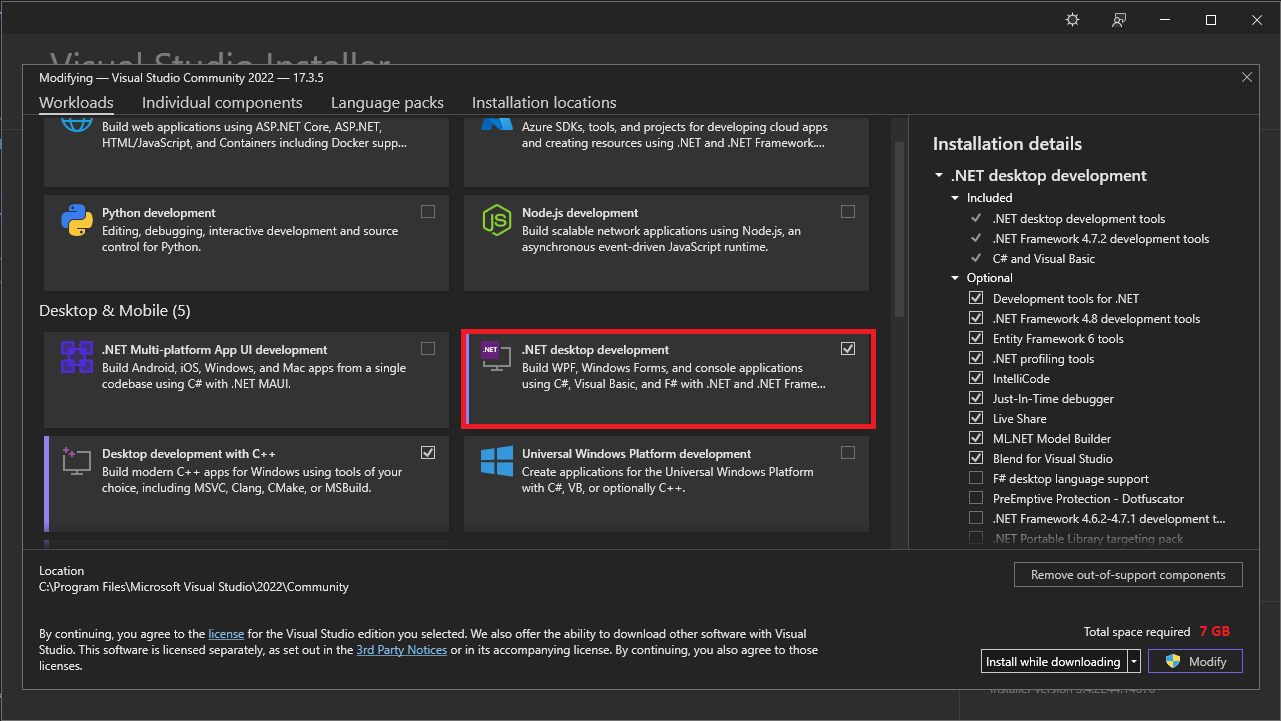The image size is (1281, 721).
Task: Click the .NET desktop development monitor icon
Action: click(x=495, y=357)
